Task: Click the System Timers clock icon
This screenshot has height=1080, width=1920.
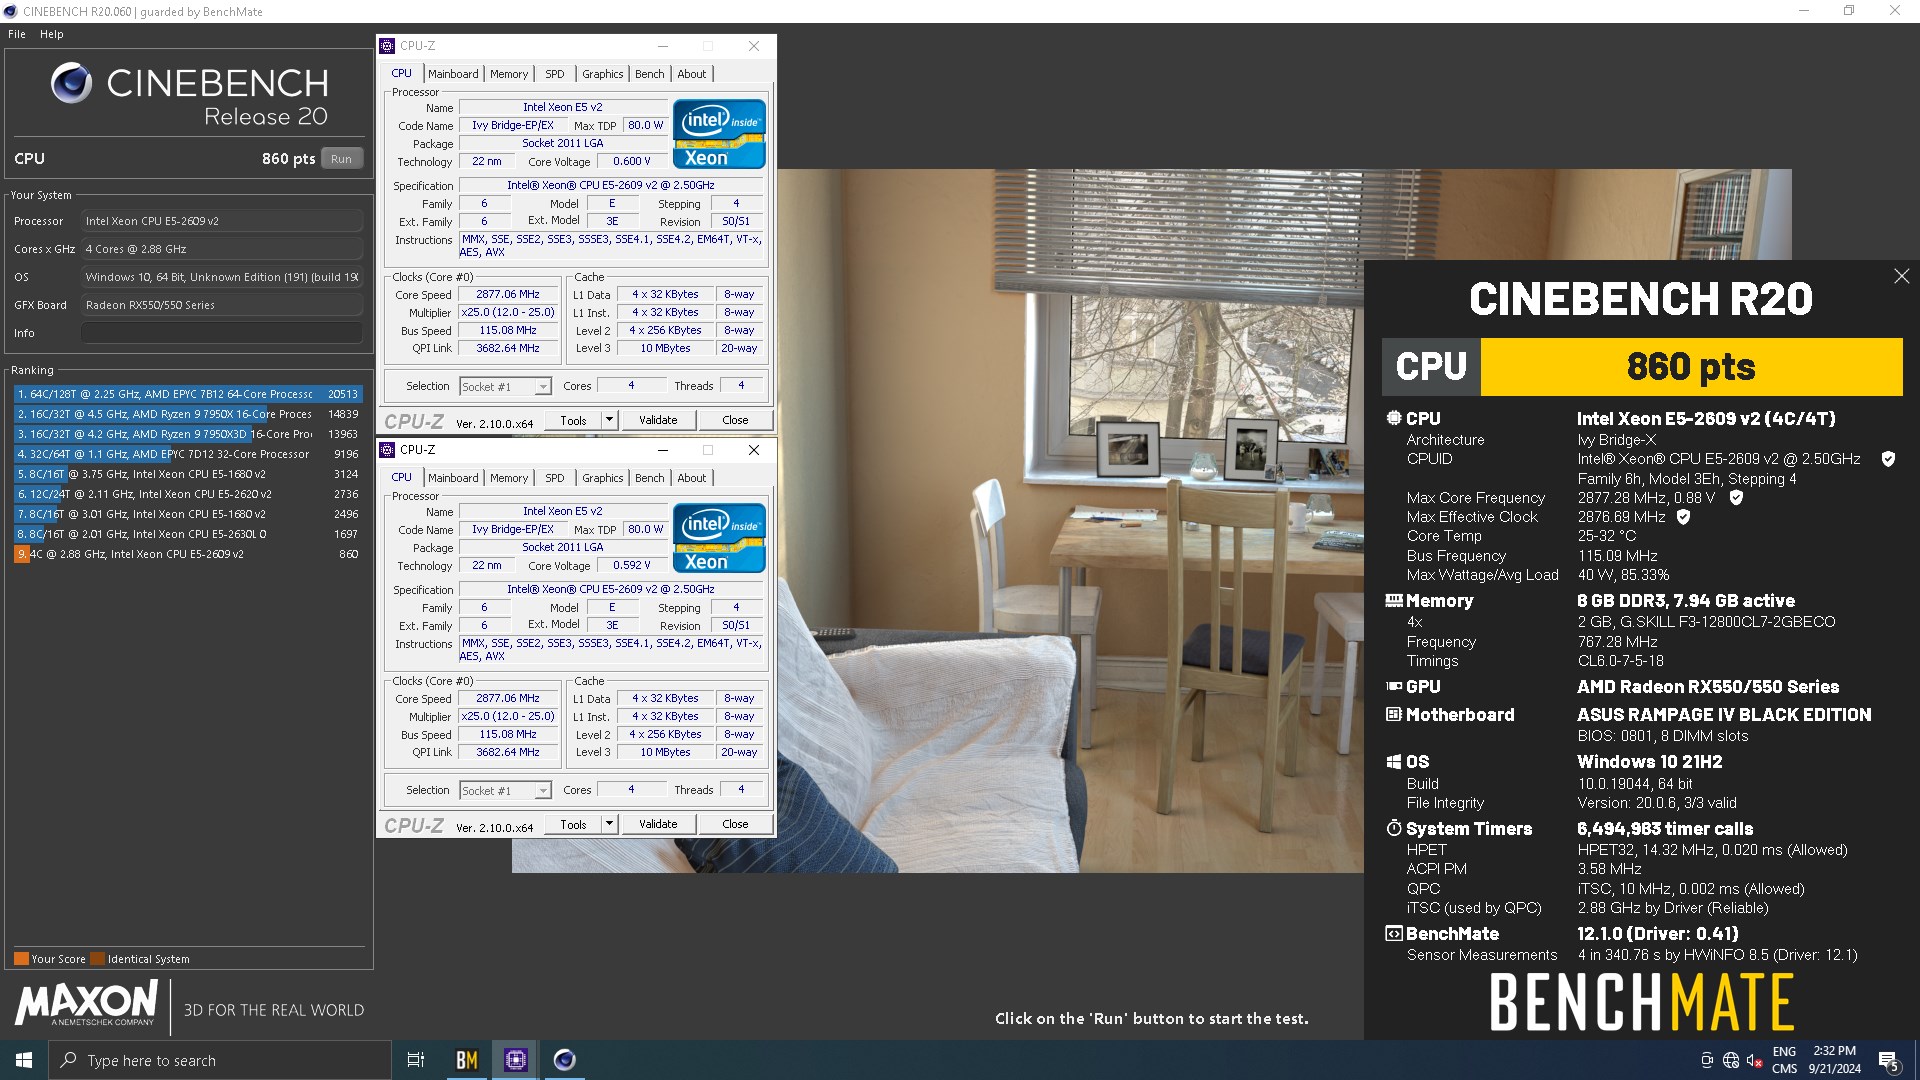Action: tap(1393, 828)
